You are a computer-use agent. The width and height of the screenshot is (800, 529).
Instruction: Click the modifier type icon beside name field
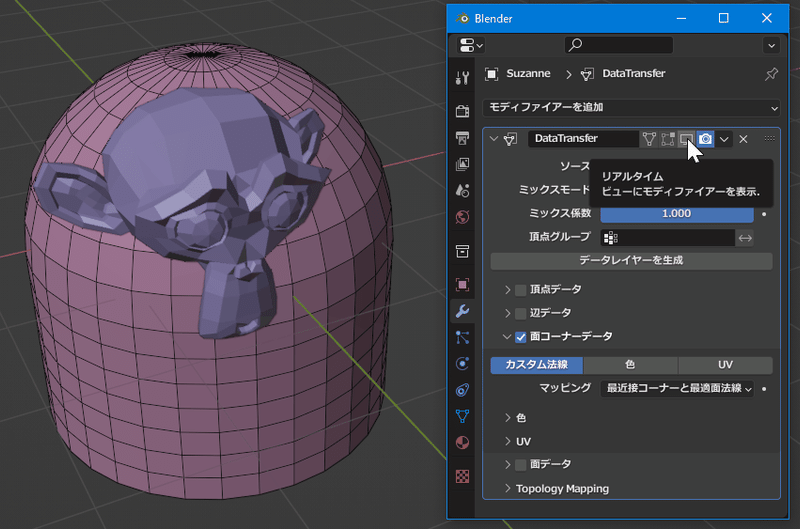pos(511,139)
